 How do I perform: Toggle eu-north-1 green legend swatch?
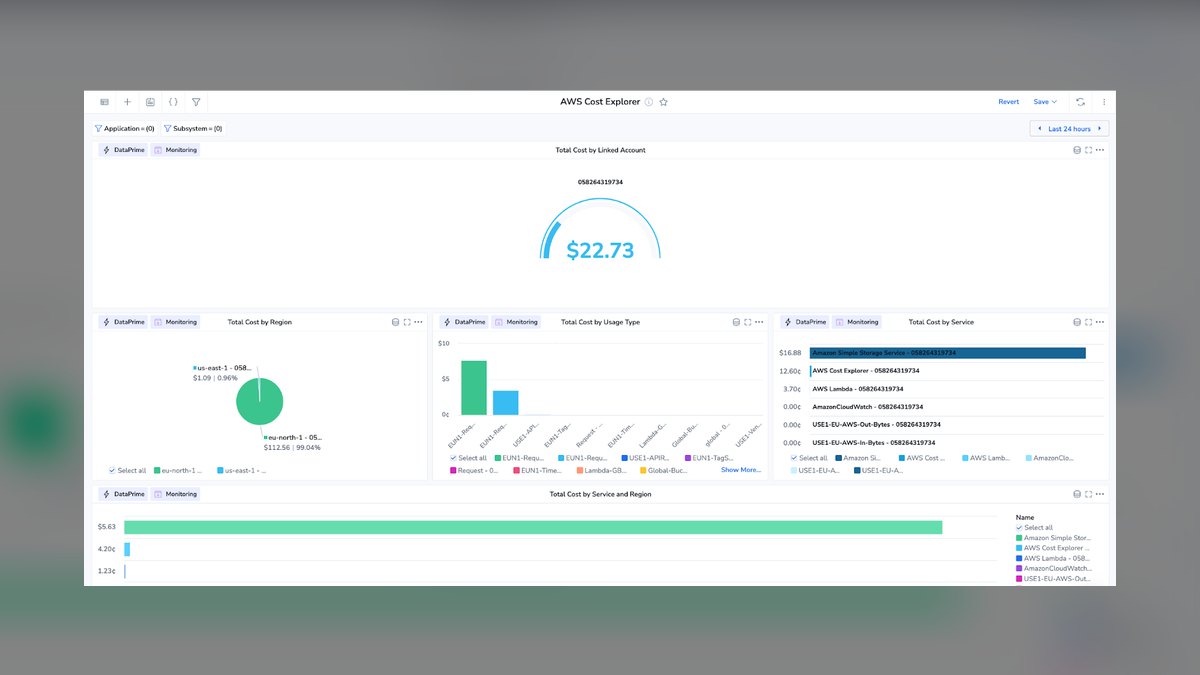(x=156, y=470)
